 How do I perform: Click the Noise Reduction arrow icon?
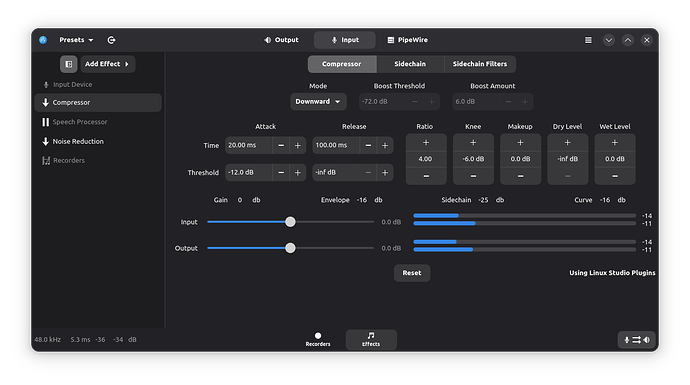[x=45, y=141]
